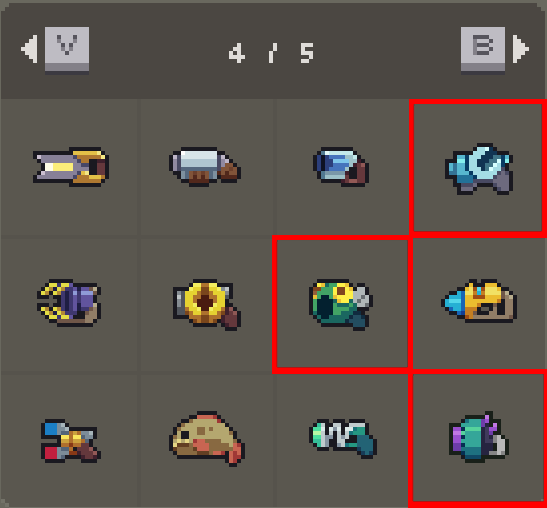Go to next page with right arrow

coord(521,49)
